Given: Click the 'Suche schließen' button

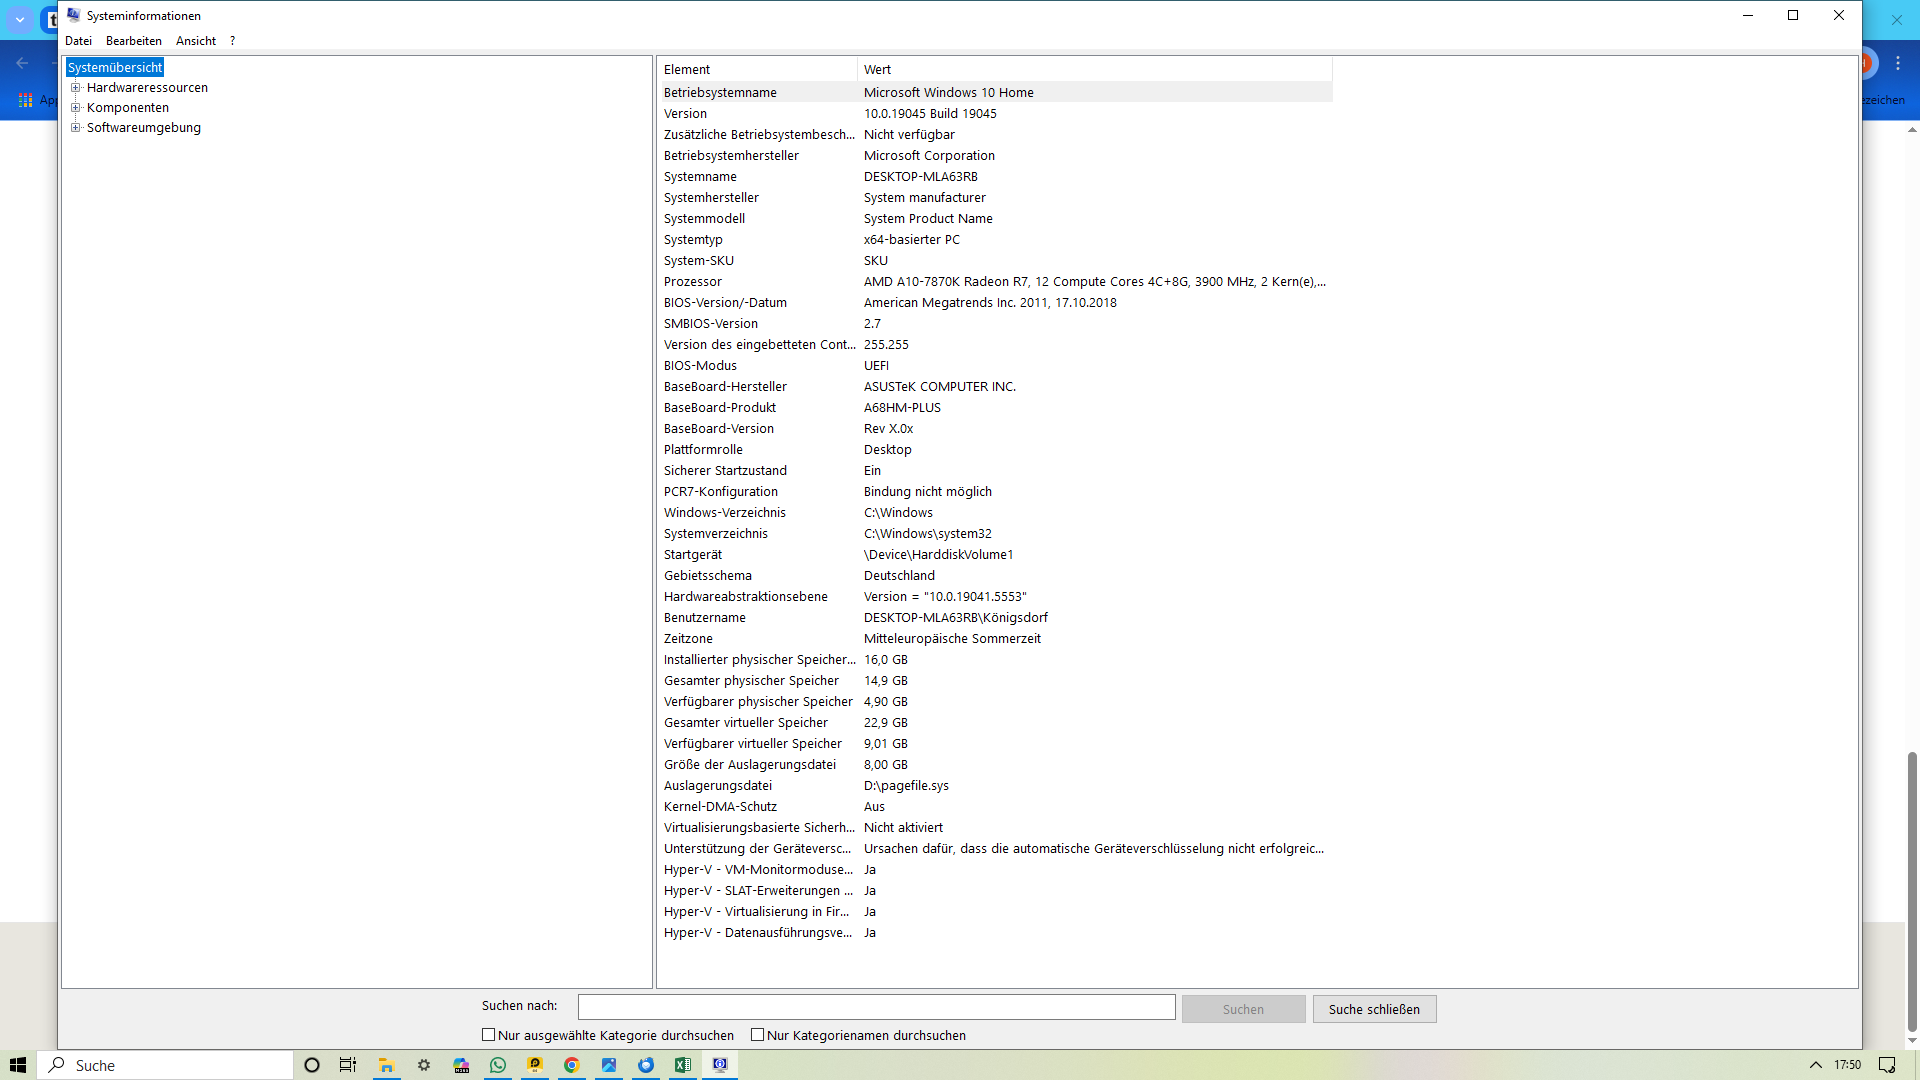Looking at the screenshot, I should click(1374, 1009).
